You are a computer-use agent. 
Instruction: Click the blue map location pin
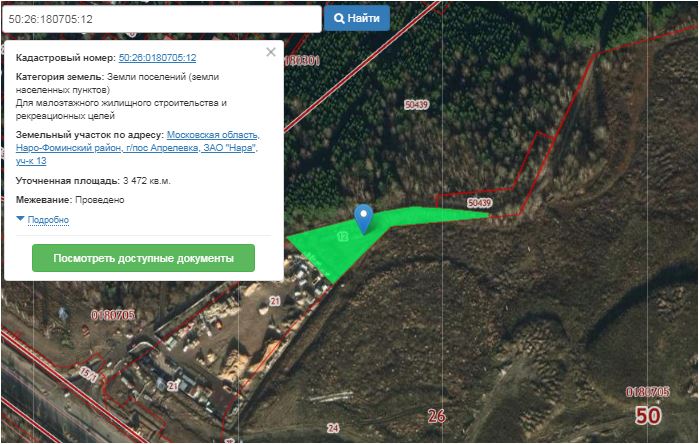(363, 219)
